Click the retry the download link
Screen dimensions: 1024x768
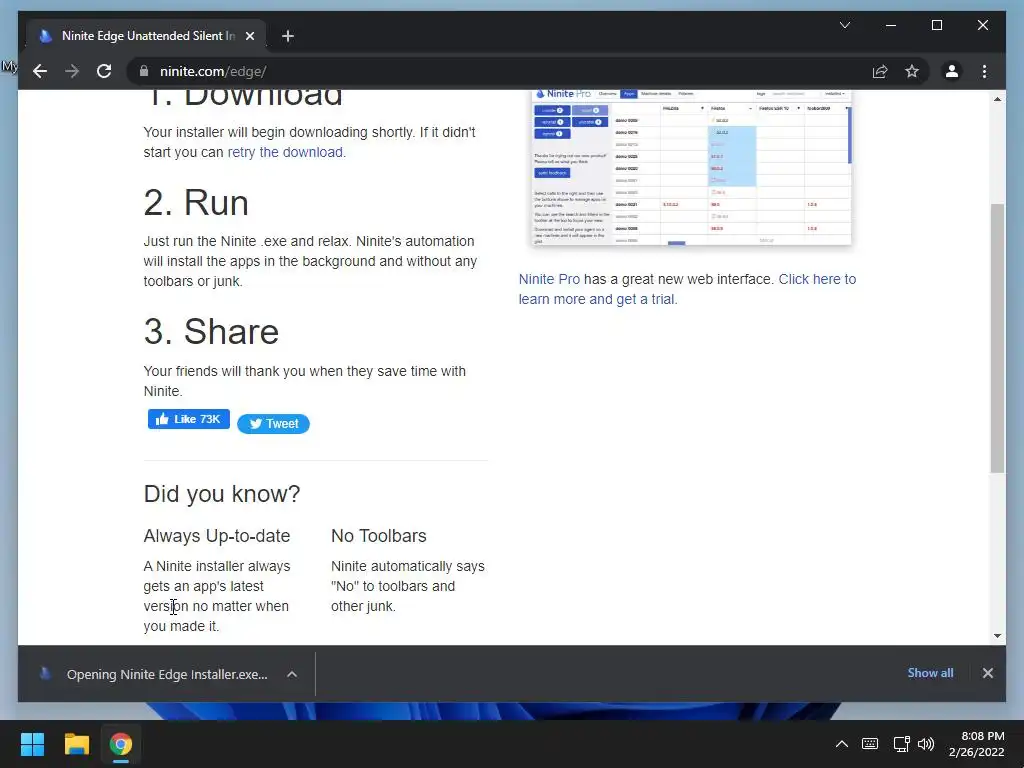coord(285,152)
